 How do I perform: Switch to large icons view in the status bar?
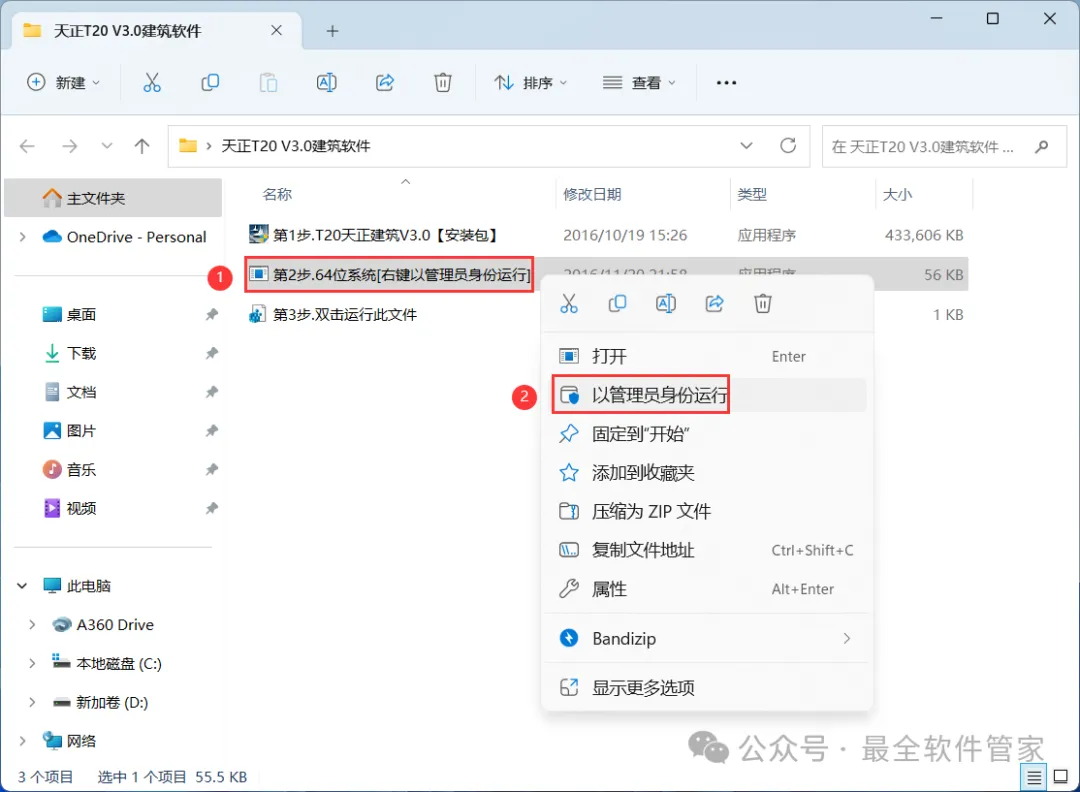point(1061,778)
